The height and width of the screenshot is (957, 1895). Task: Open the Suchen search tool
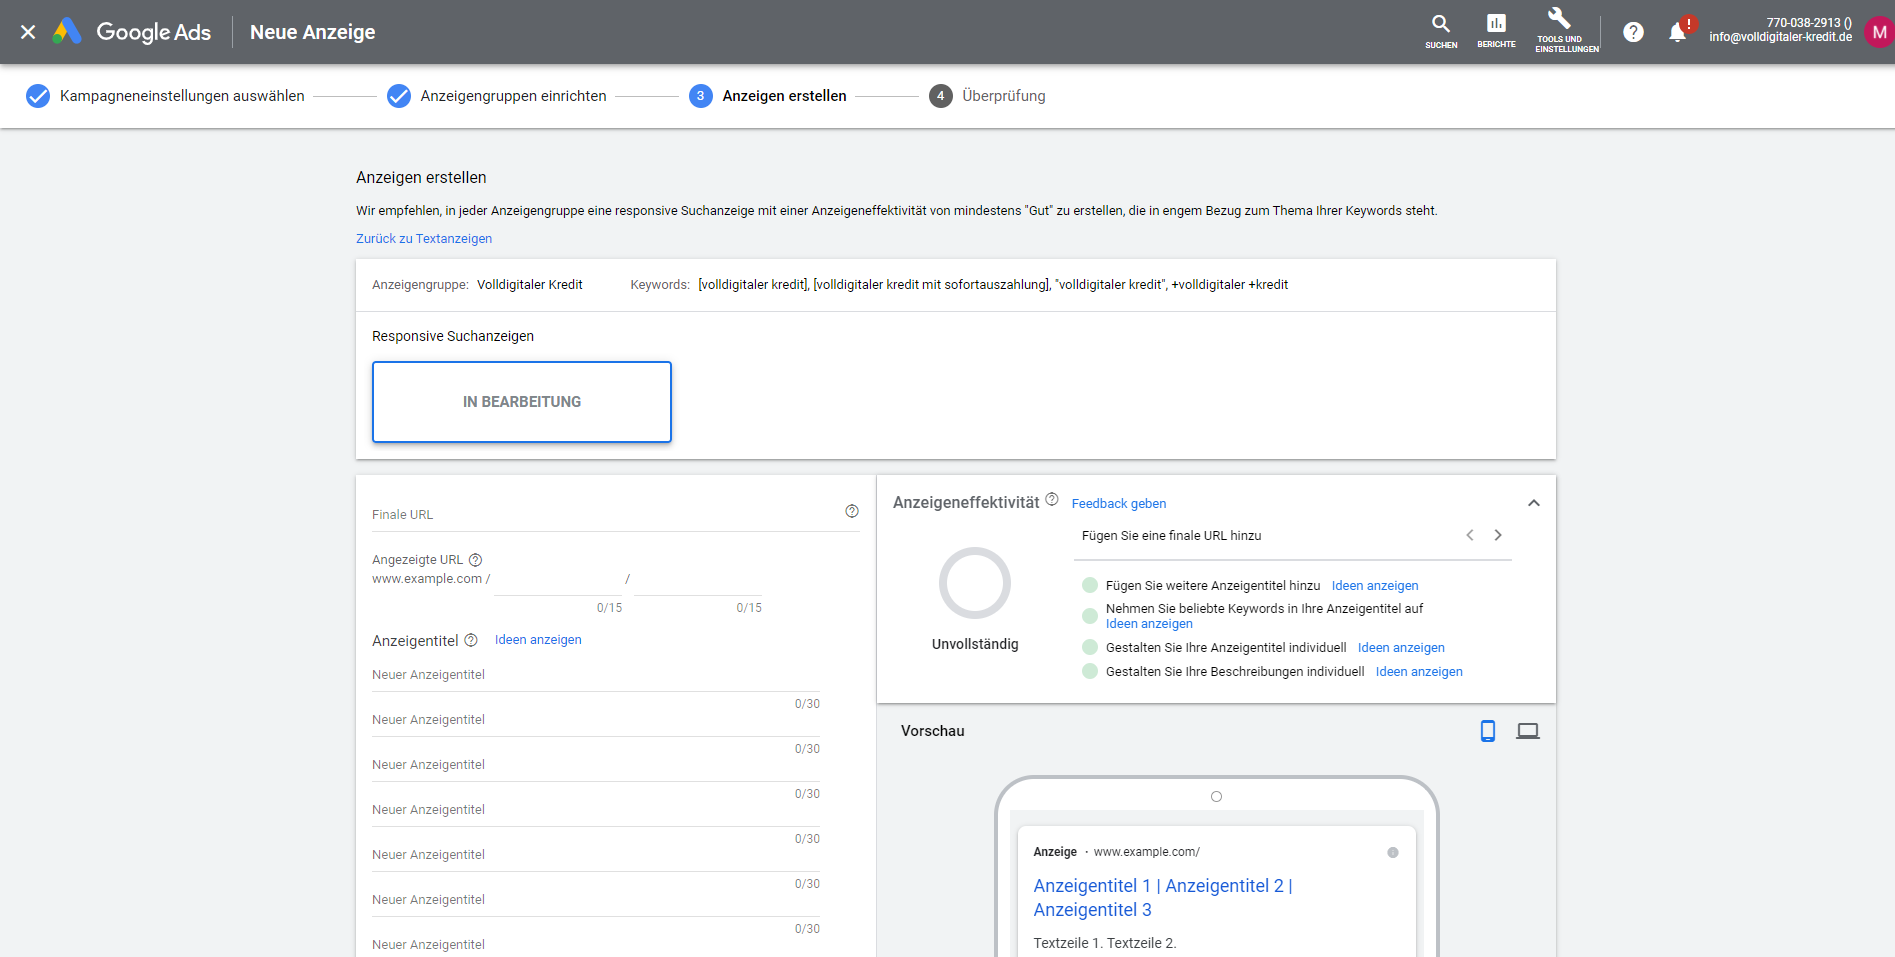point(1441,31)
